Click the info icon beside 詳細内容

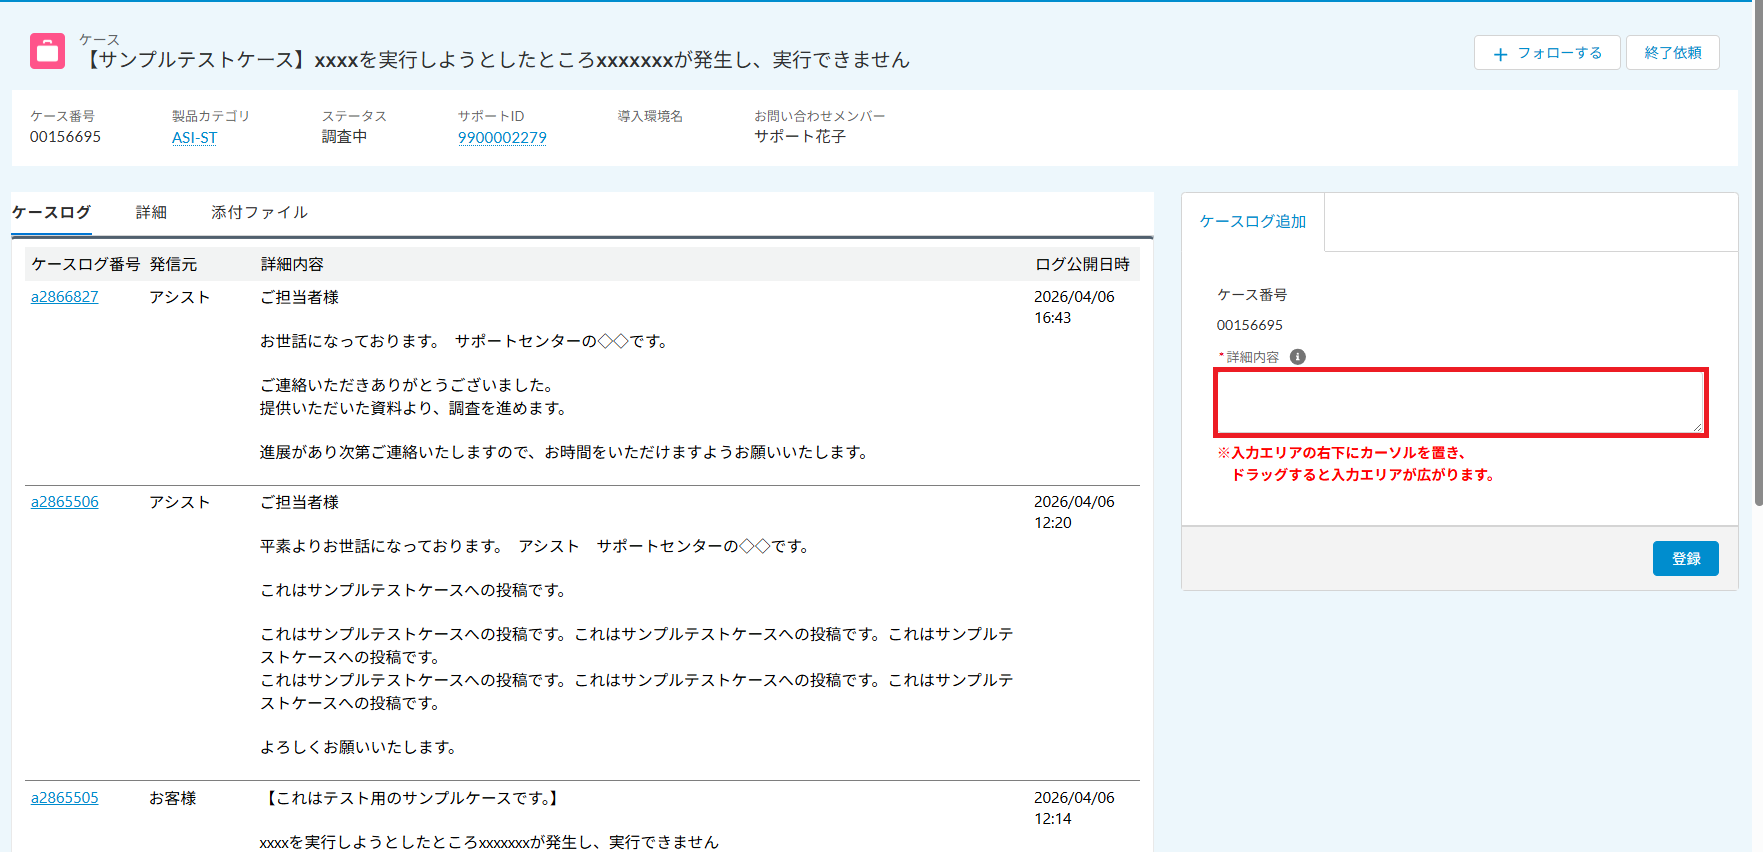[1297, 357]
